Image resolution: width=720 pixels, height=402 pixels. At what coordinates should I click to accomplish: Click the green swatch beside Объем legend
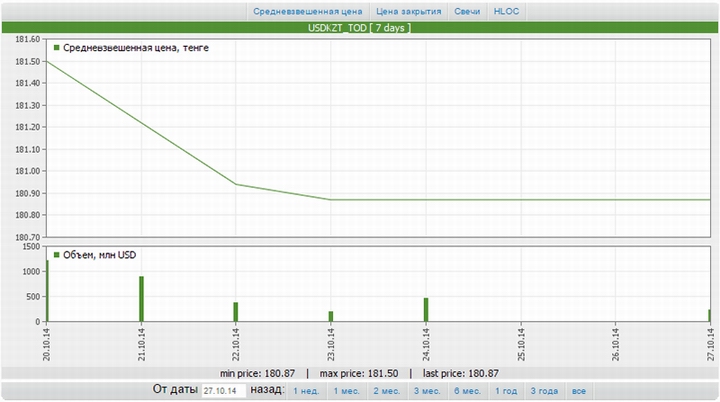pos(56,254)
